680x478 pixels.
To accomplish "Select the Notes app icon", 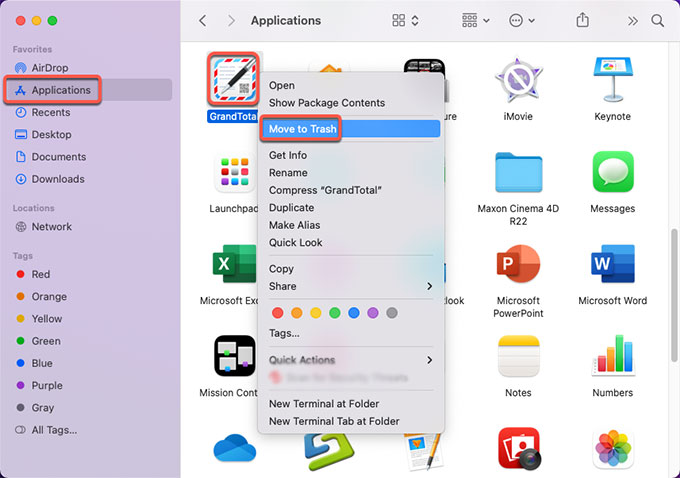I will coord(518,356).
